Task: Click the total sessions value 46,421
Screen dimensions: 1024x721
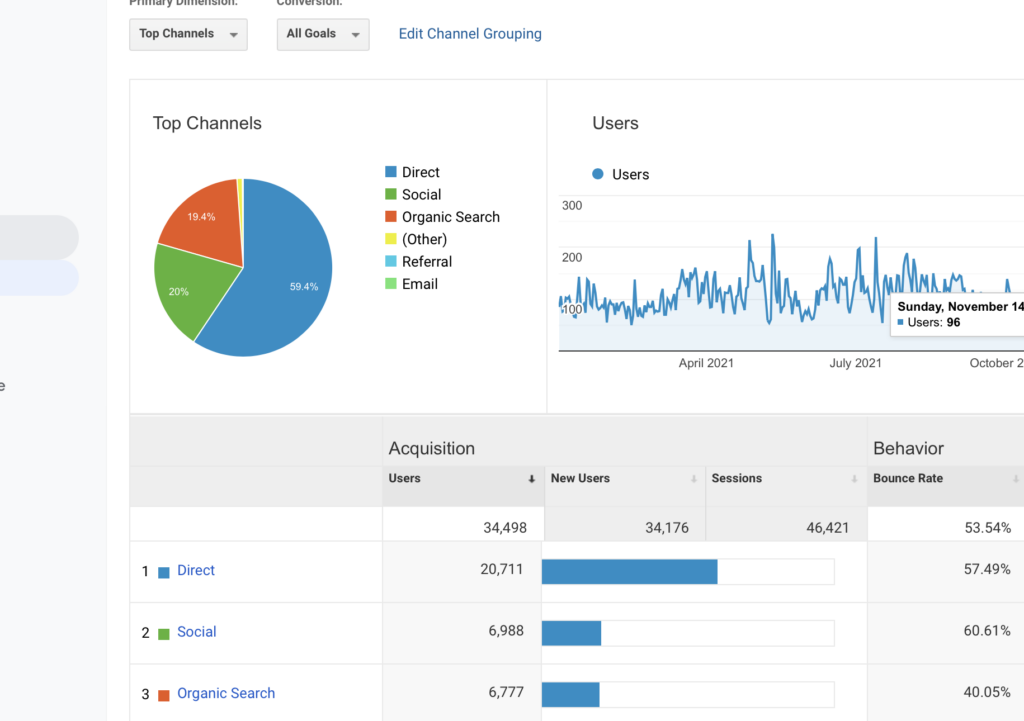Action: 827,528
